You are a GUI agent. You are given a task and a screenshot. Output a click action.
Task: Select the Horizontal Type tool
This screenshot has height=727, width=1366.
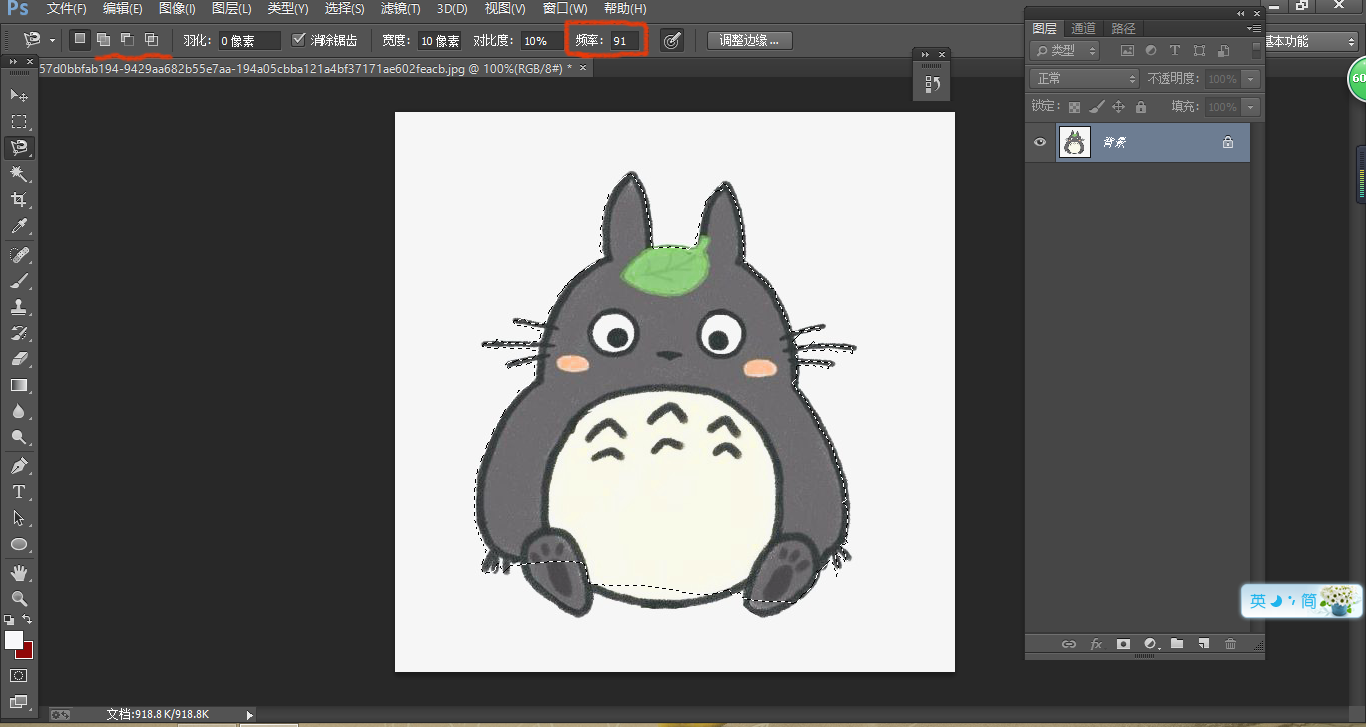coord(19,492)
